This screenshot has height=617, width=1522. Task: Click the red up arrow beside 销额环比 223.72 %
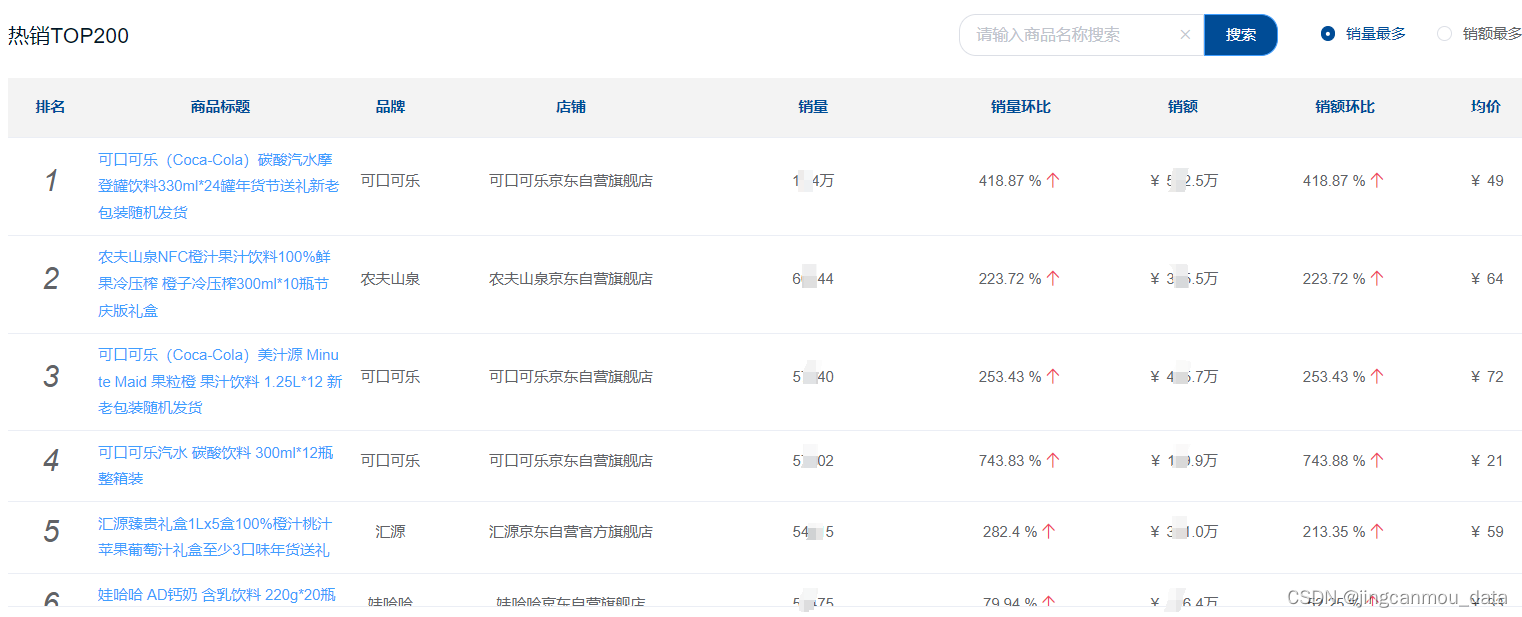point(1377,279)
